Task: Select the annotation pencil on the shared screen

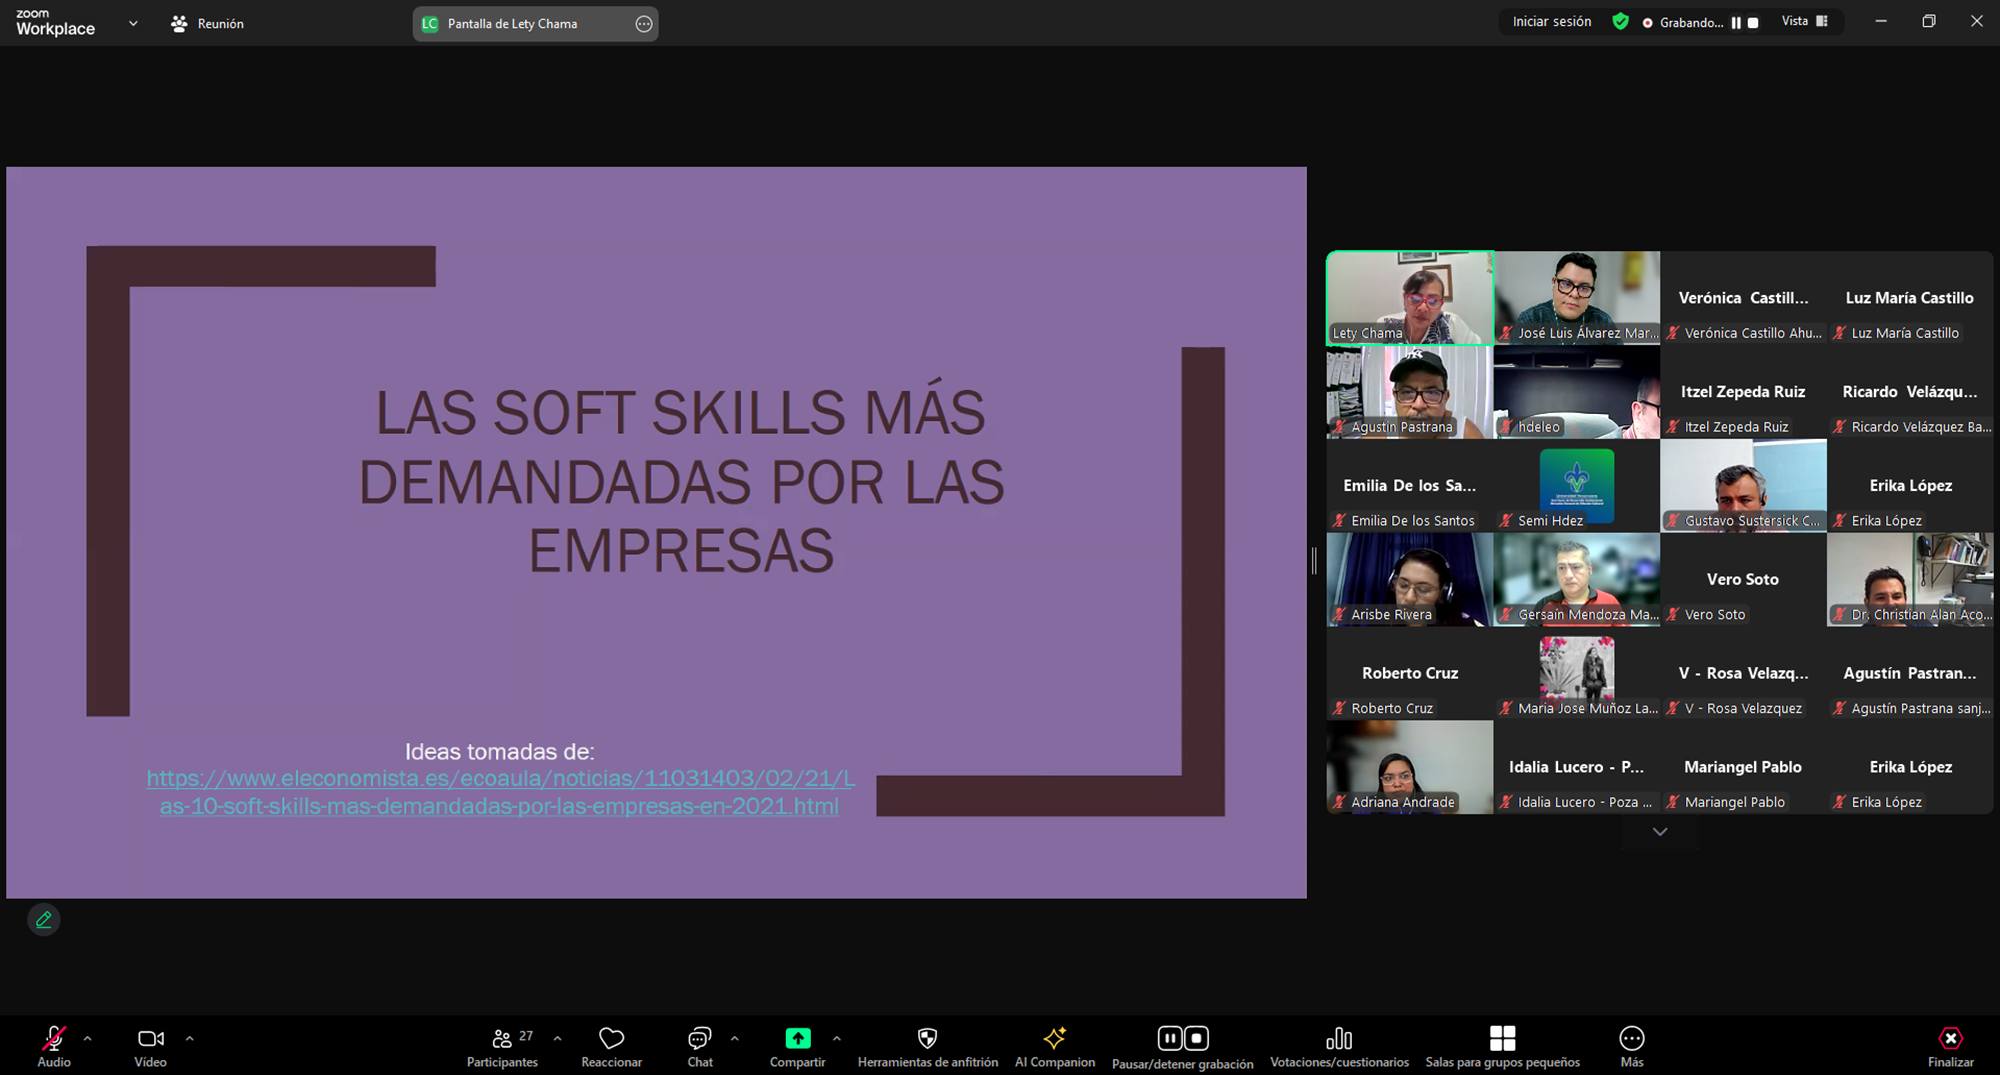Action: point(43,919)
